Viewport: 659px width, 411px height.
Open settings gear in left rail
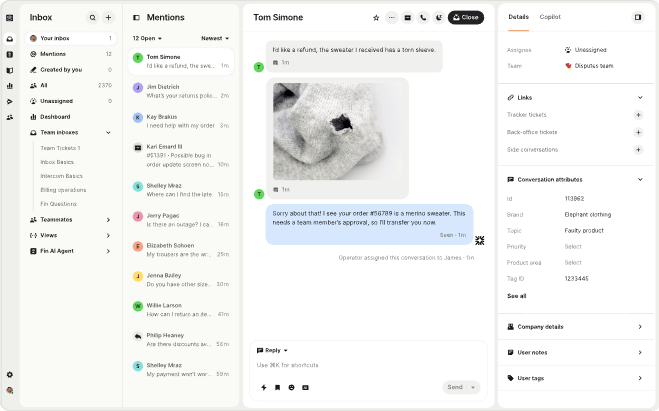click(10, 374)
